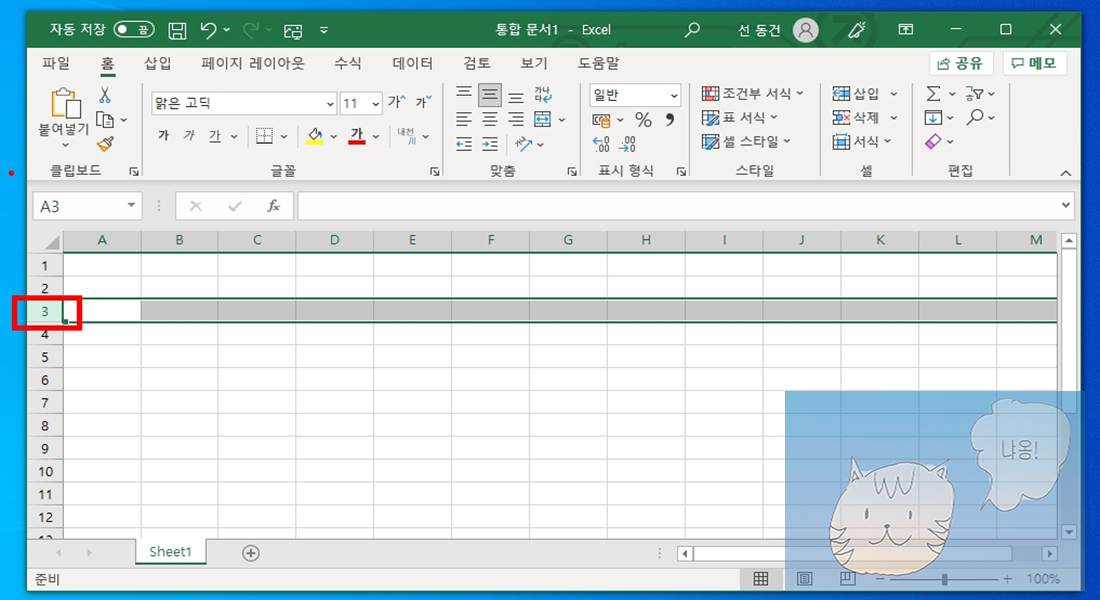1100x600 pixels.
Task: Decrease decimal places
Action: (628, 145)
